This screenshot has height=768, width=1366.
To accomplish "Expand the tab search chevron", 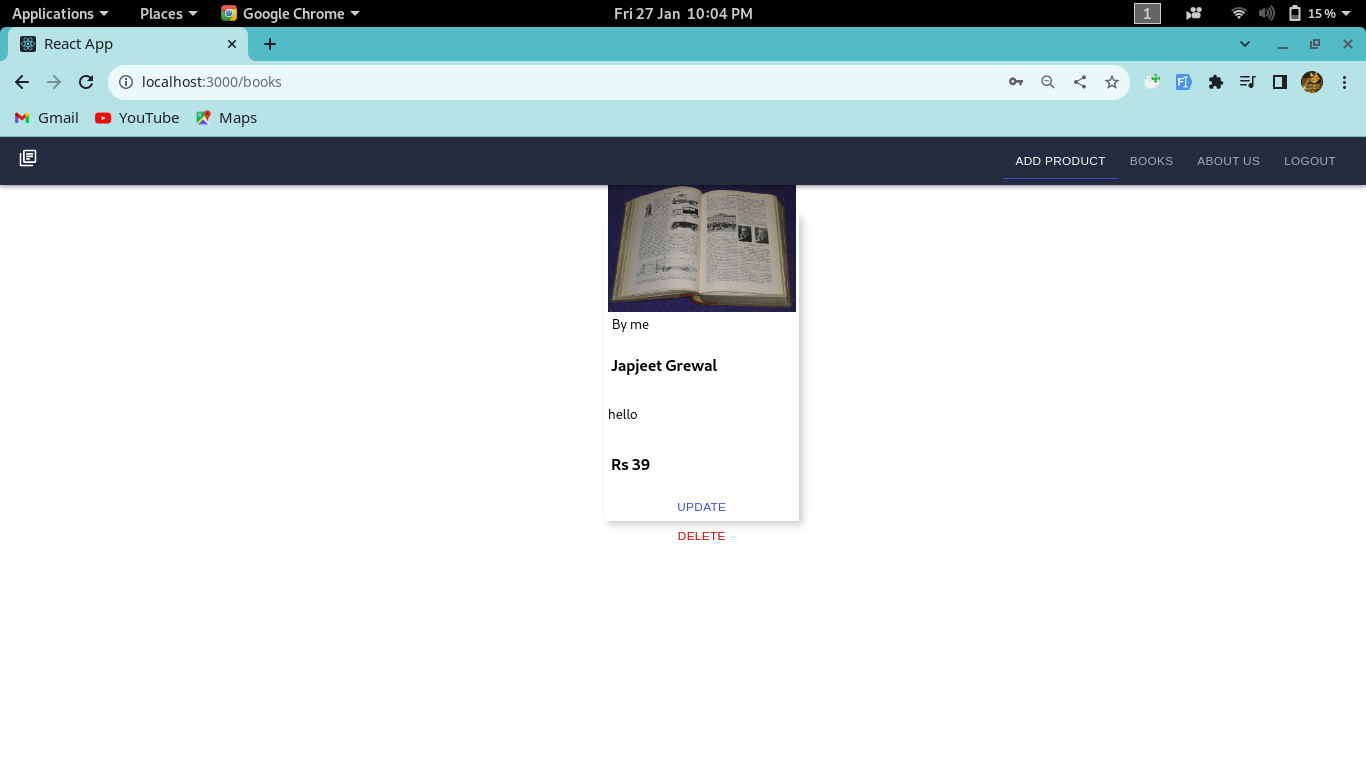I will (x=1245, y=44).
